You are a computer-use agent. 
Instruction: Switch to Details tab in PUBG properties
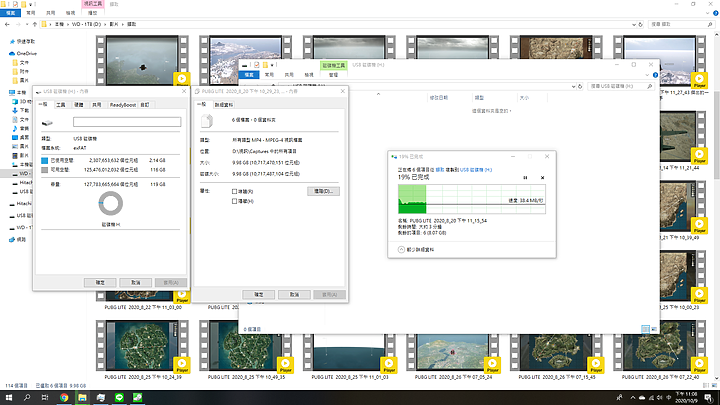coord(224,105)
